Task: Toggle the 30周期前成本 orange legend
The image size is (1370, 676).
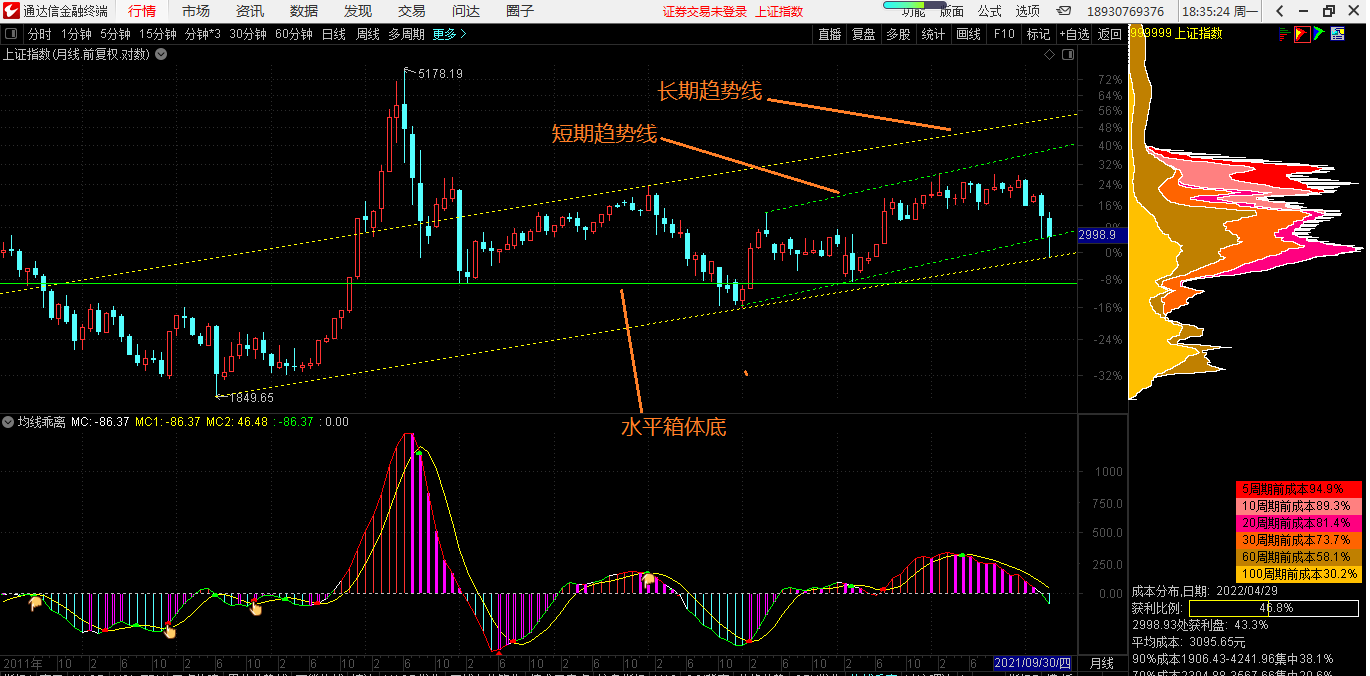Action: pyautogui.click(x=1299, y=540)
